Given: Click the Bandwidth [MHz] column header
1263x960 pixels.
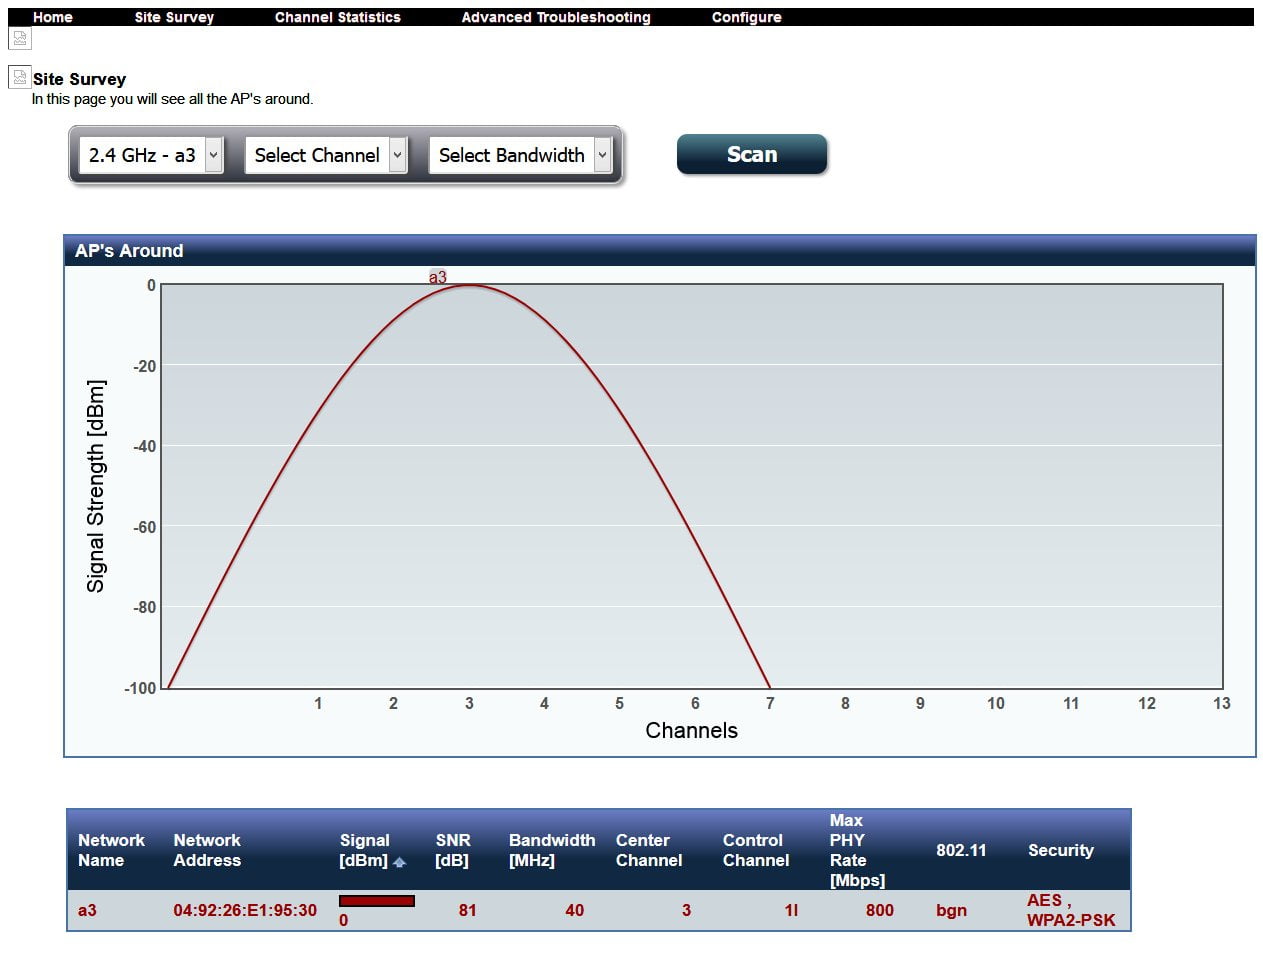Looking at the screenshot, I should pyautogui.click(x=552, y=850).
